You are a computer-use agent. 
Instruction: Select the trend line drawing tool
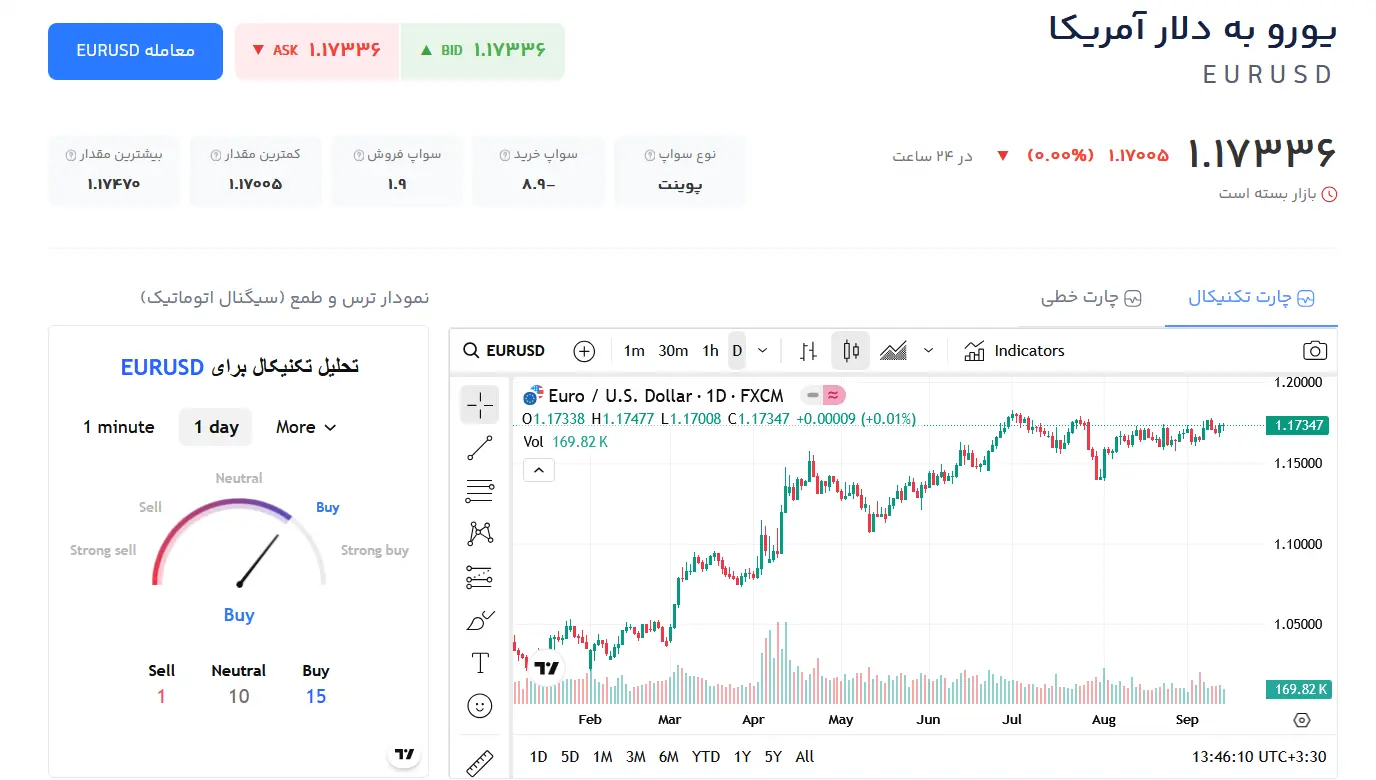pos(480,448)
